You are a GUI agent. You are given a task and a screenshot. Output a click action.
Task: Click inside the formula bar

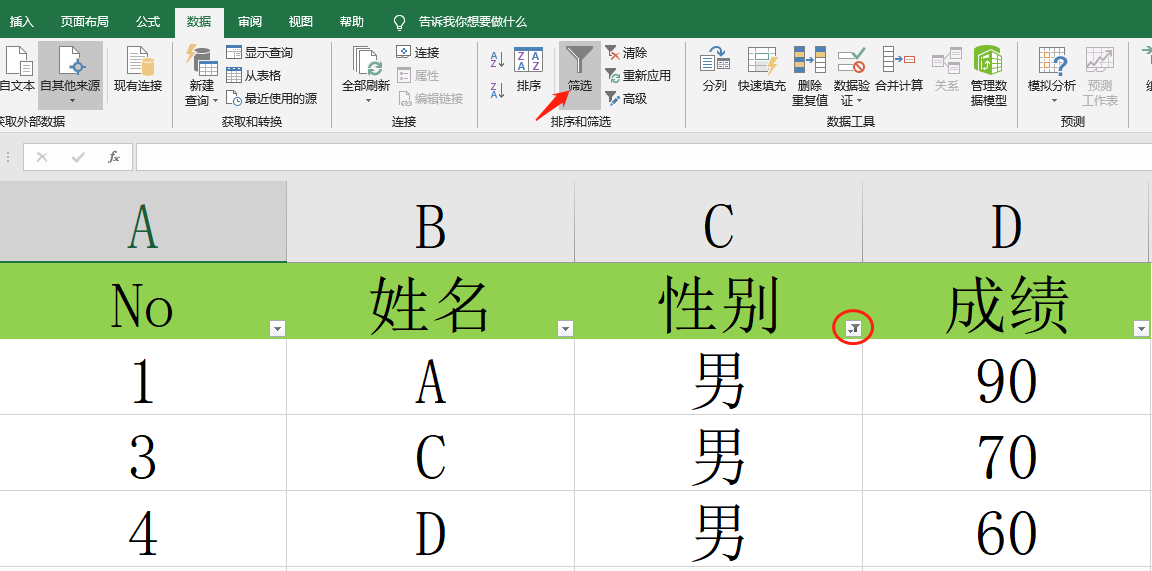point(644,157)
